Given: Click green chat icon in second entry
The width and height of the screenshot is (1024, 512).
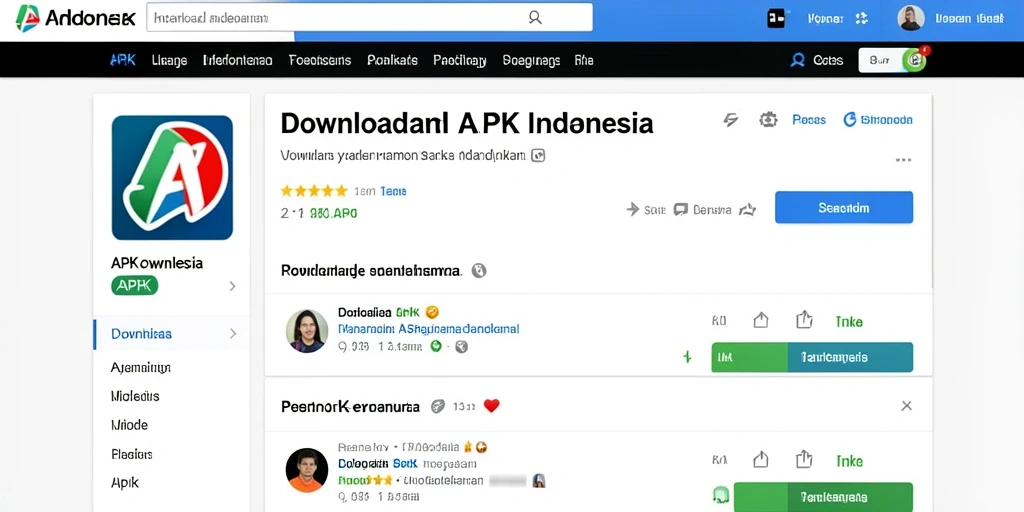Looking at the screenshot, I should (x=720, y=496).
